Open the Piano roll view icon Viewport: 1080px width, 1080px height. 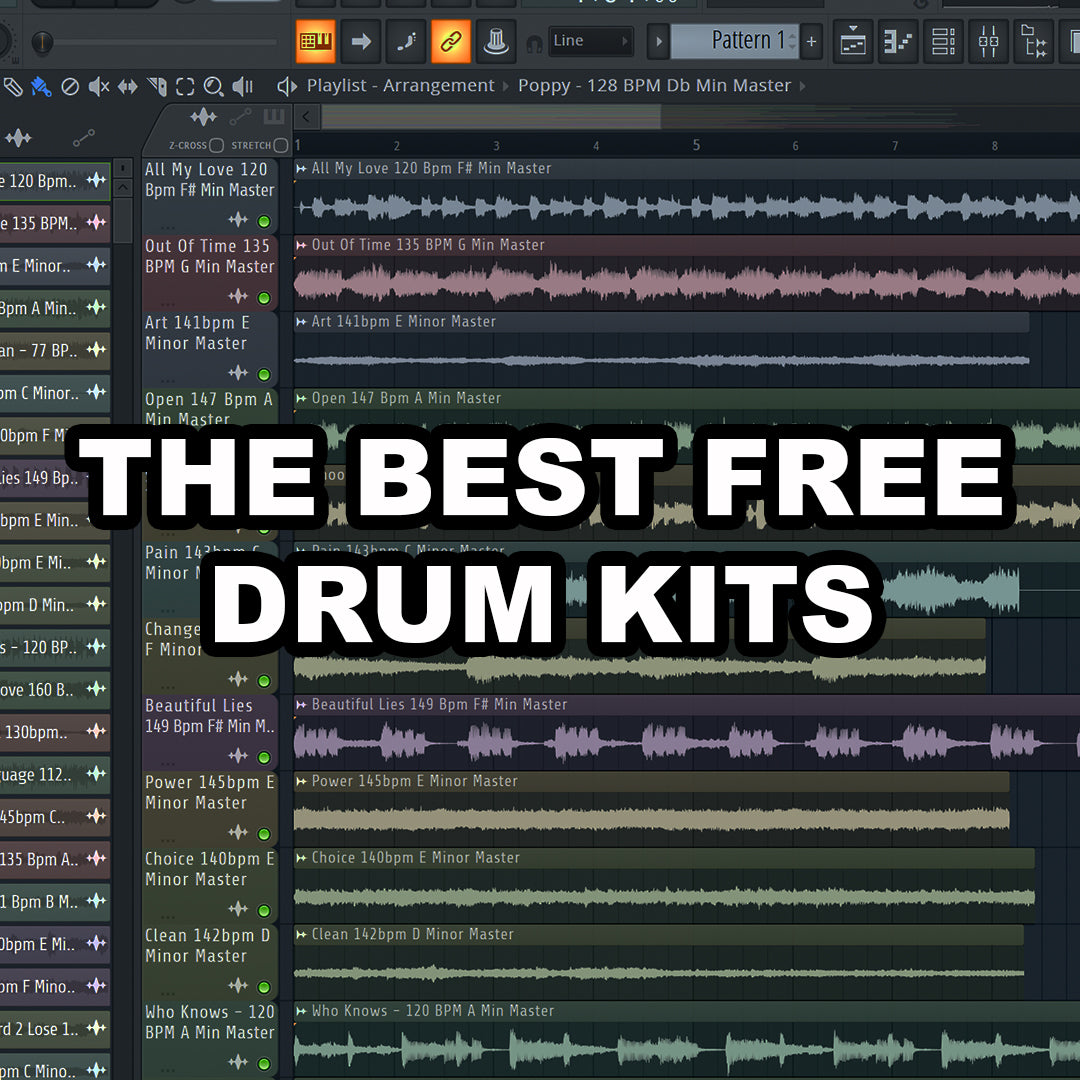897,41
